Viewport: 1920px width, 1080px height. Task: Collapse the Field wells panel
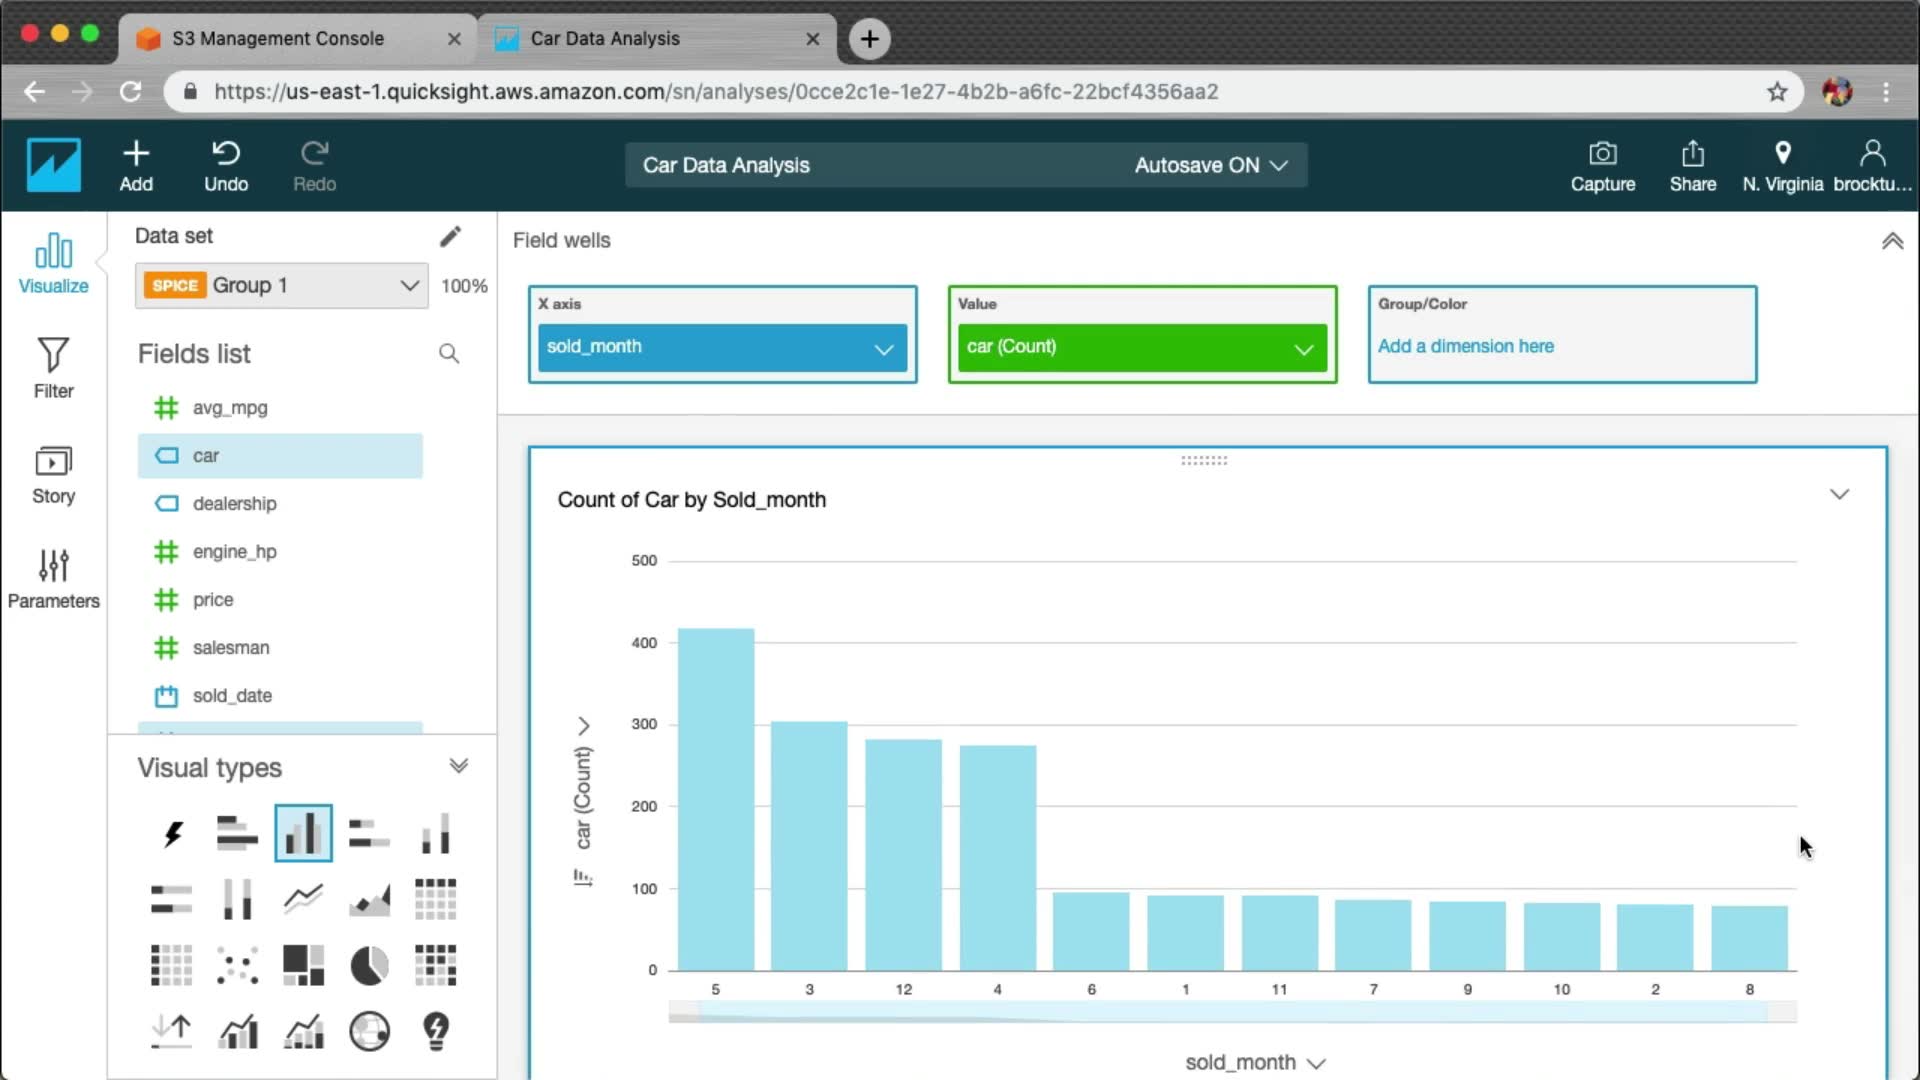pos(1892,241)
